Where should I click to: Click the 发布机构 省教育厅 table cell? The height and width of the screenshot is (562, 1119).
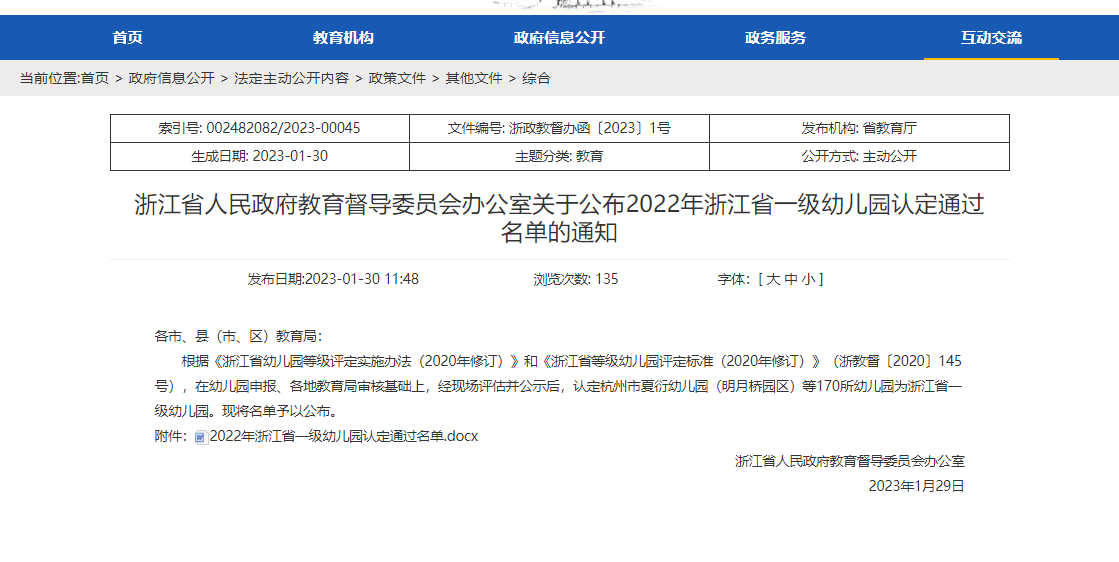point(859,129)
